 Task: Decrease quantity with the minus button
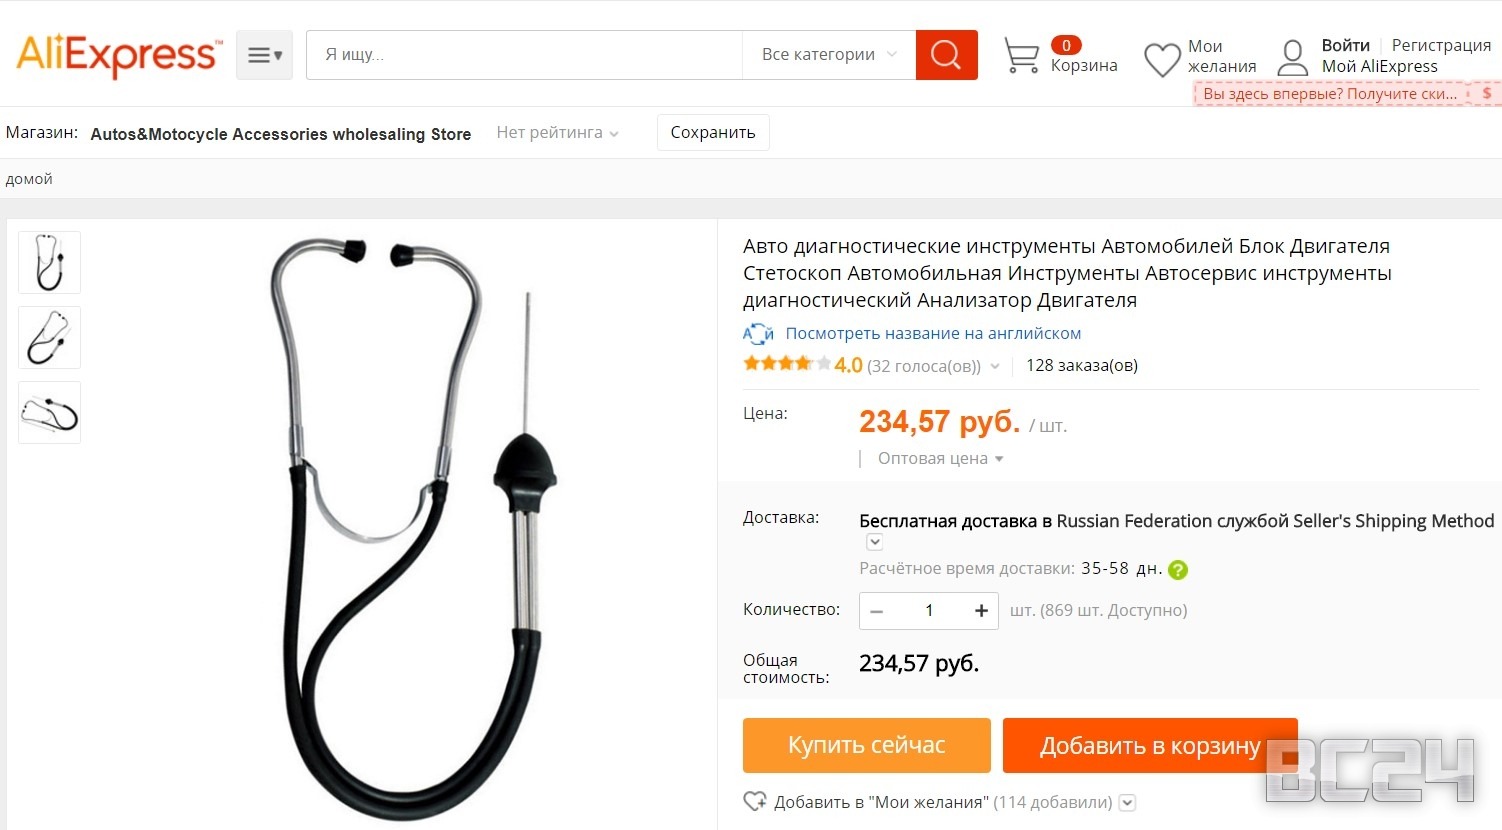(x=877, y=611)
